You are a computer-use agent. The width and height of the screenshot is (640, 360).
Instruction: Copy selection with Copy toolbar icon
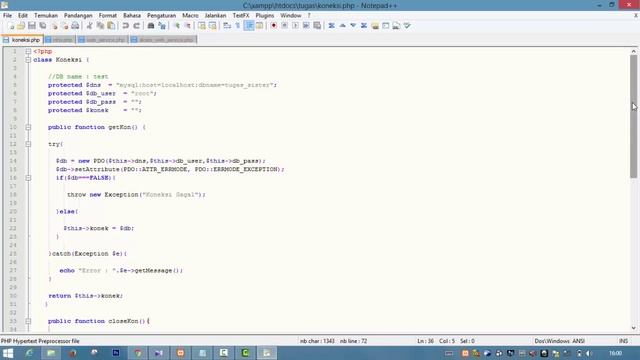(100, 26)
